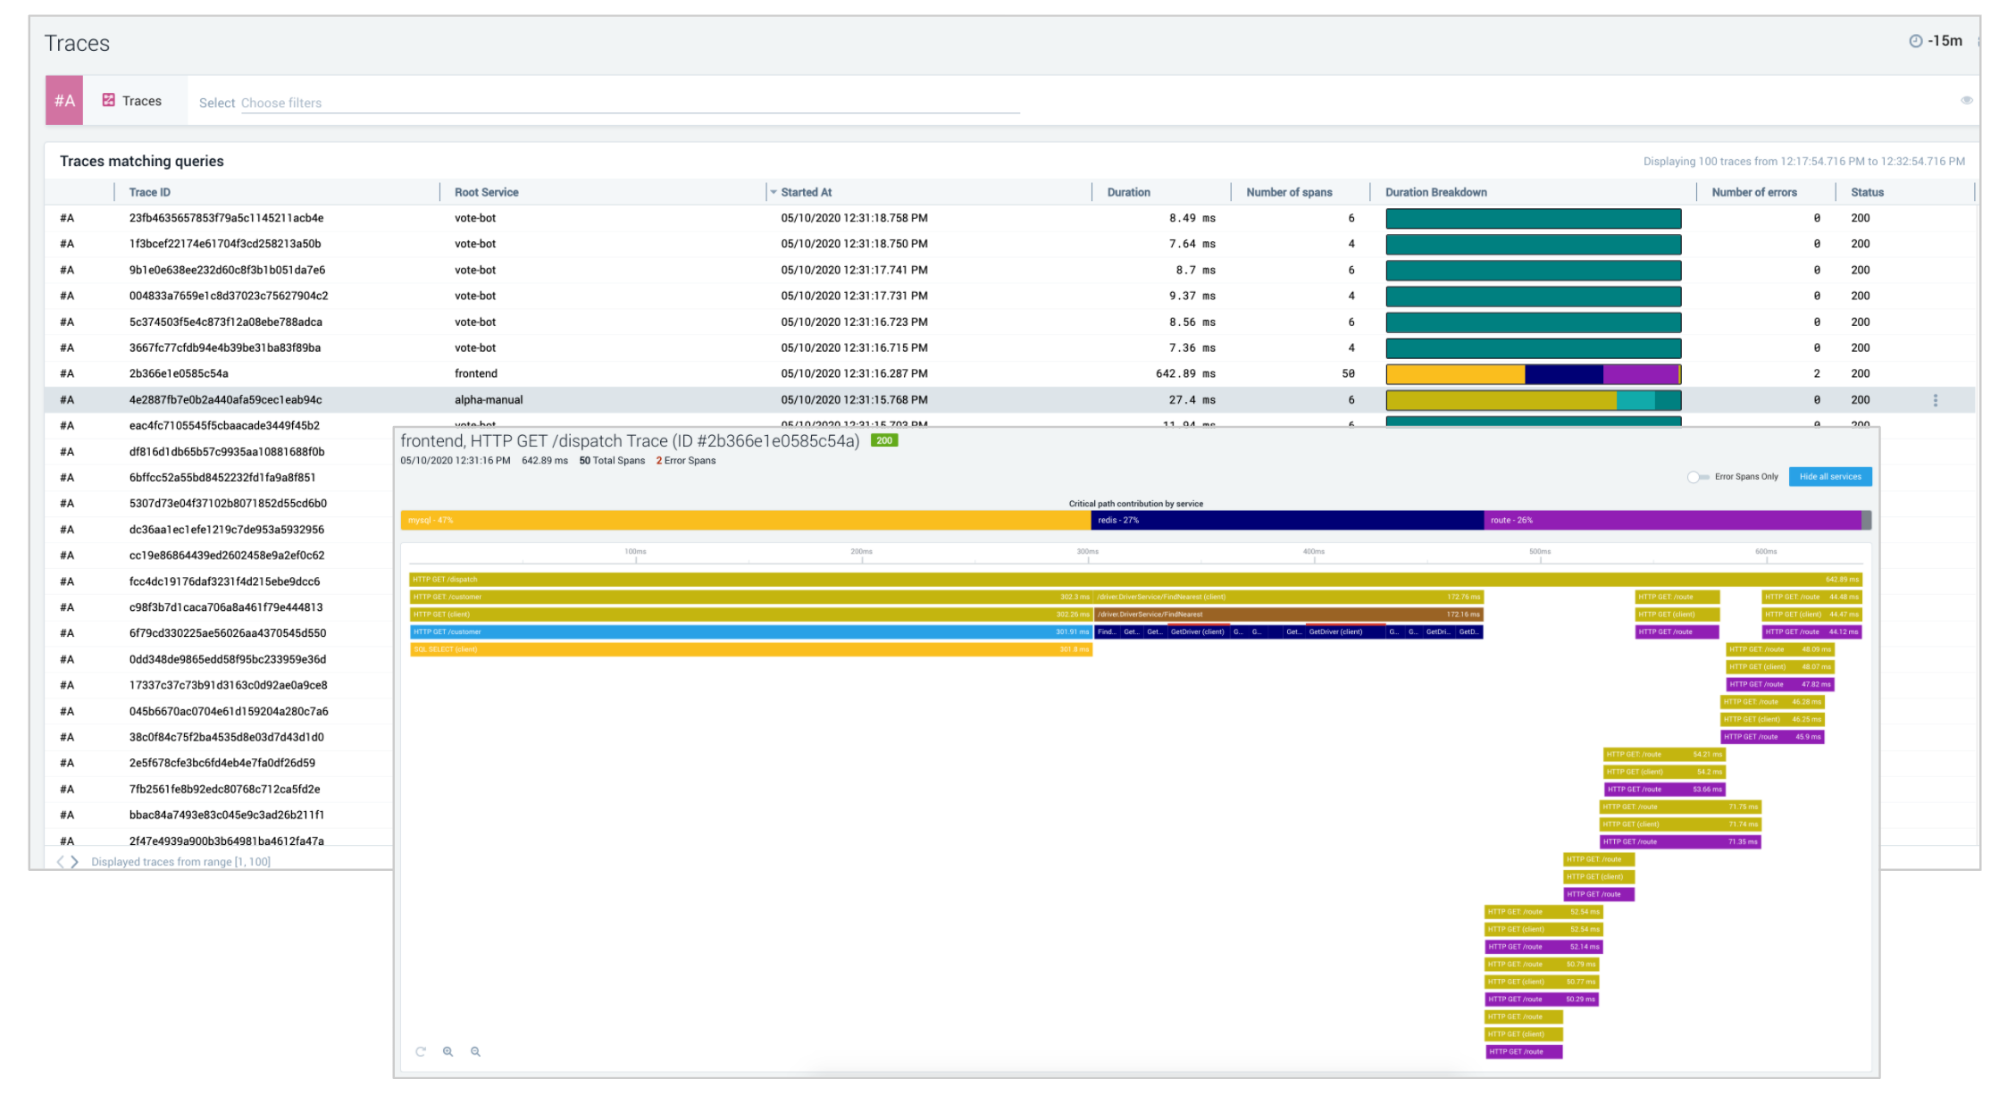The width and height of the screenshot is (1999, 1103).
Task: Enable error spans filtering in trace view
Action: [1697, 477]
